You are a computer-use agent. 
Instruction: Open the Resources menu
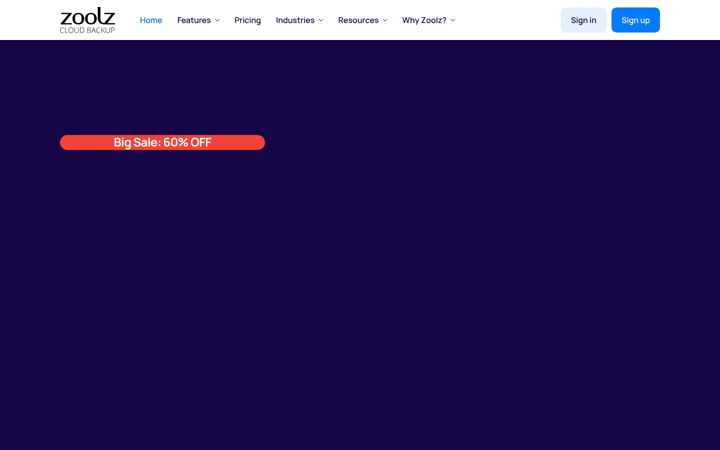358,20
